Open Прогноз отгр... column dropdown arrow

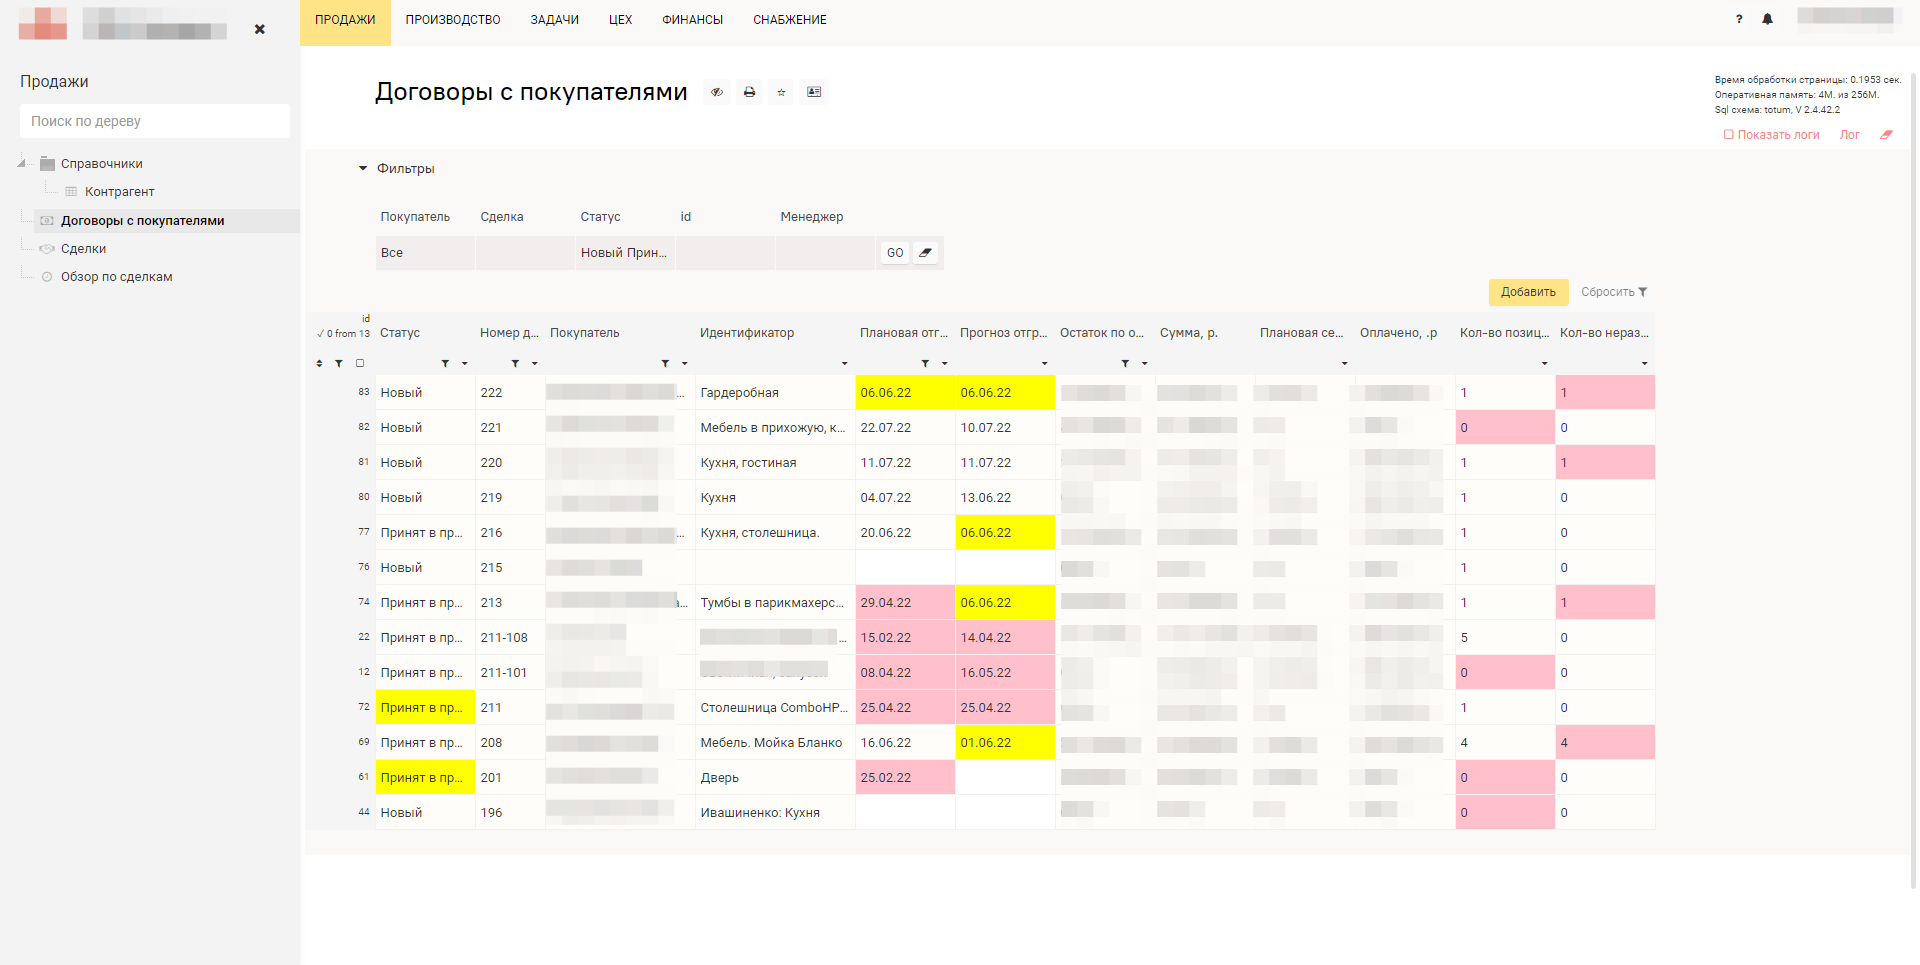[1045, 364]
